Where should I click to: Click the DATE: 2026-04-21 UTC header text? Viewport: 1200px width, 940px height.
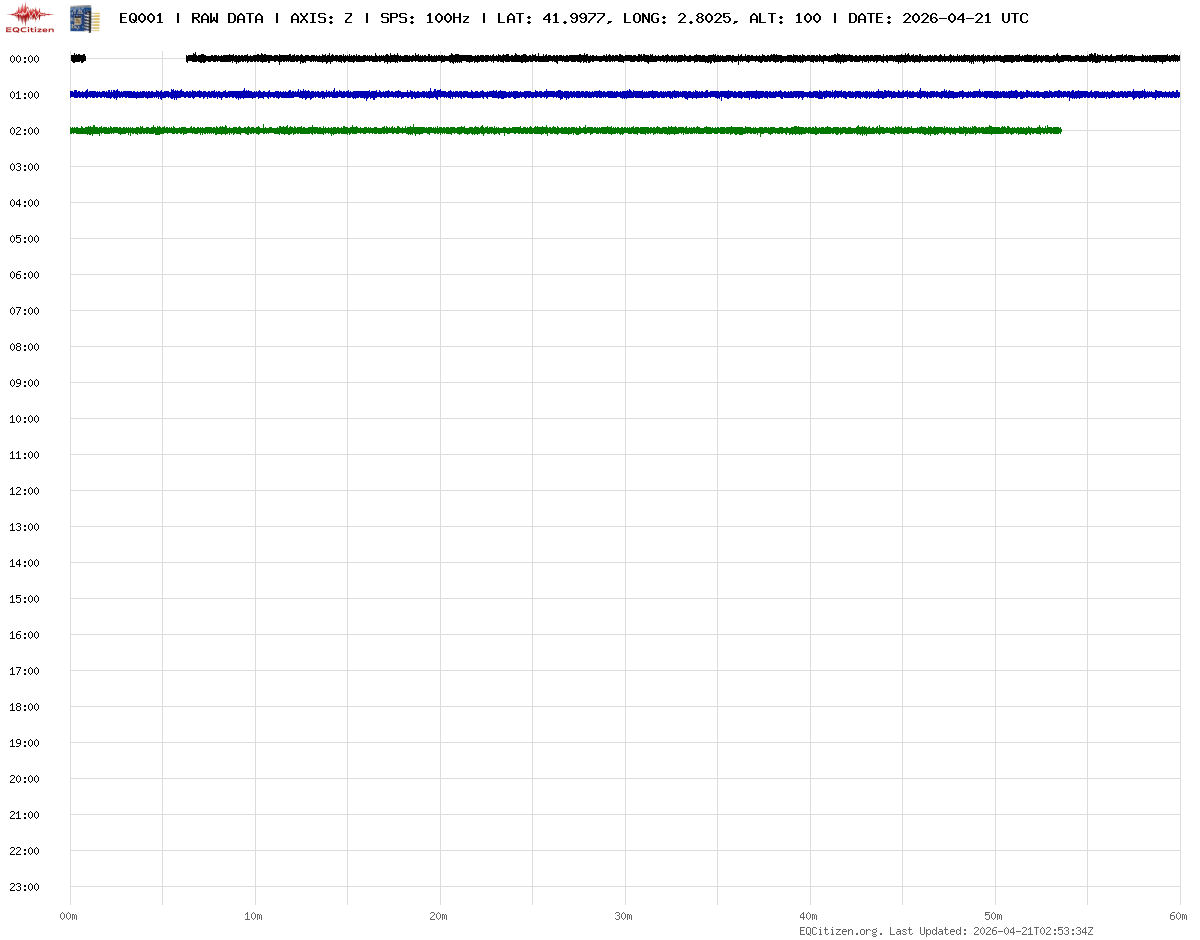pos(938,18)
